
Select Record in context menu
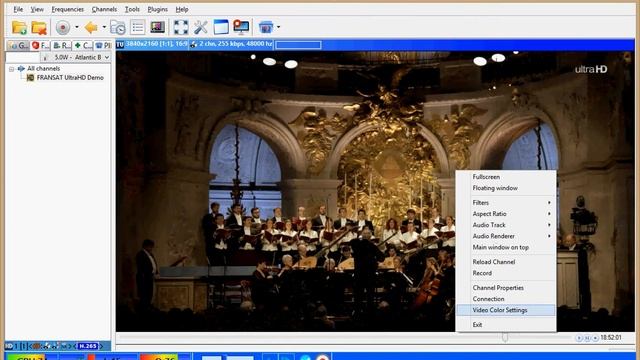(506, 273)
